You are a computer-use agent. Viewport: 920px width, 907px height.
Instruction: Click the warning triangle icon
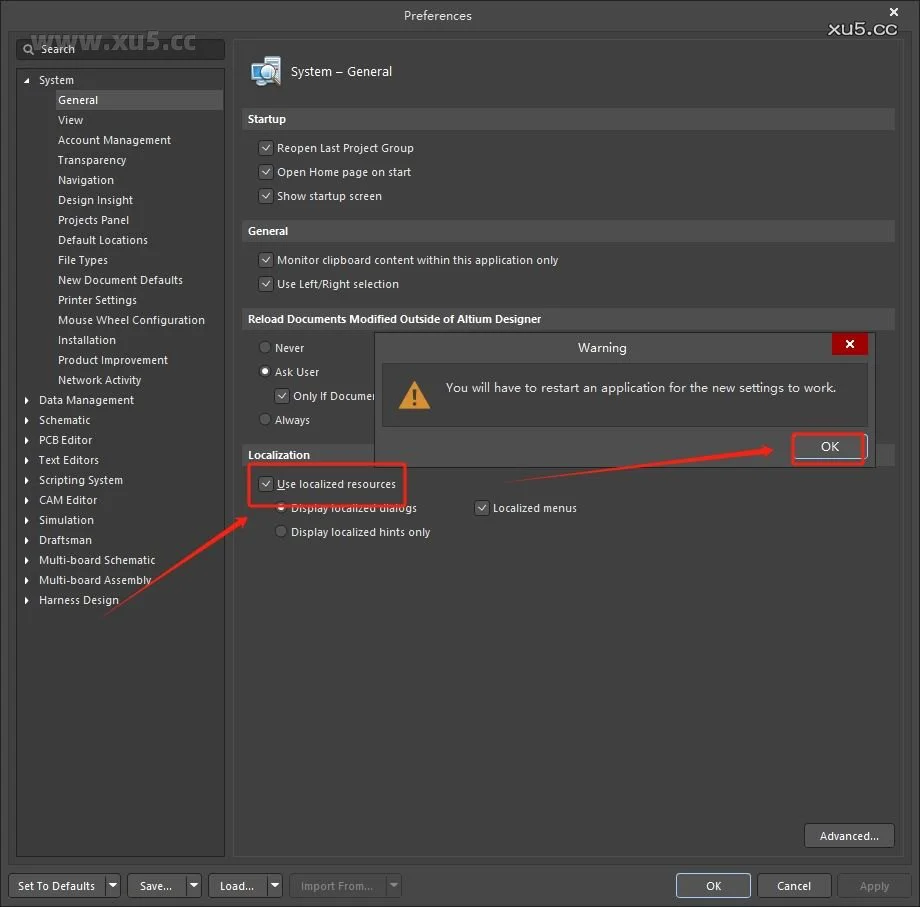click(414, 394)
